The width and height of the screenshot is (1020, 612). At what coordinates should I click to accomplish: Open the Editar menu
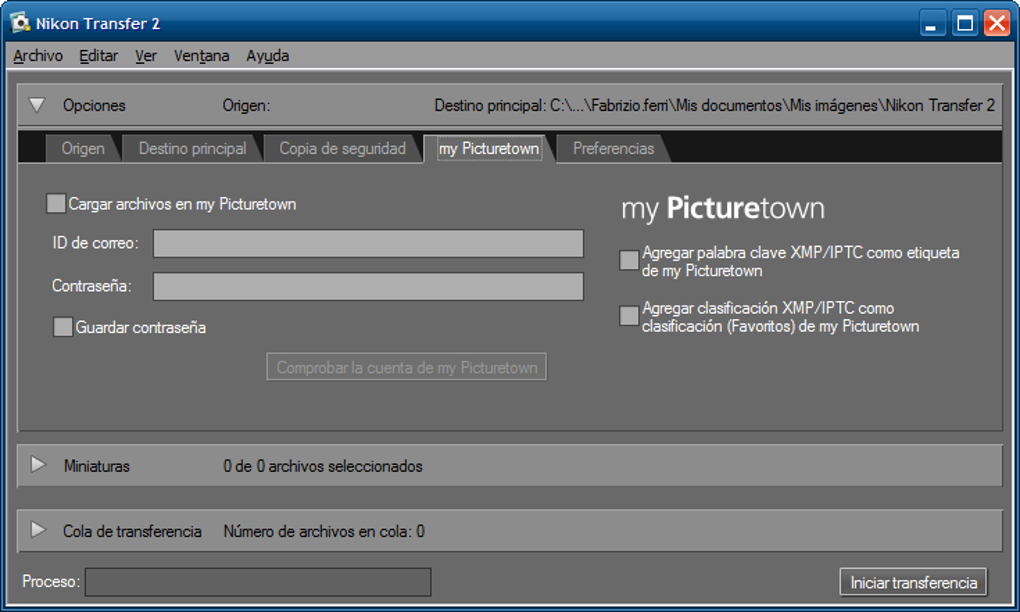coord(98,56)
